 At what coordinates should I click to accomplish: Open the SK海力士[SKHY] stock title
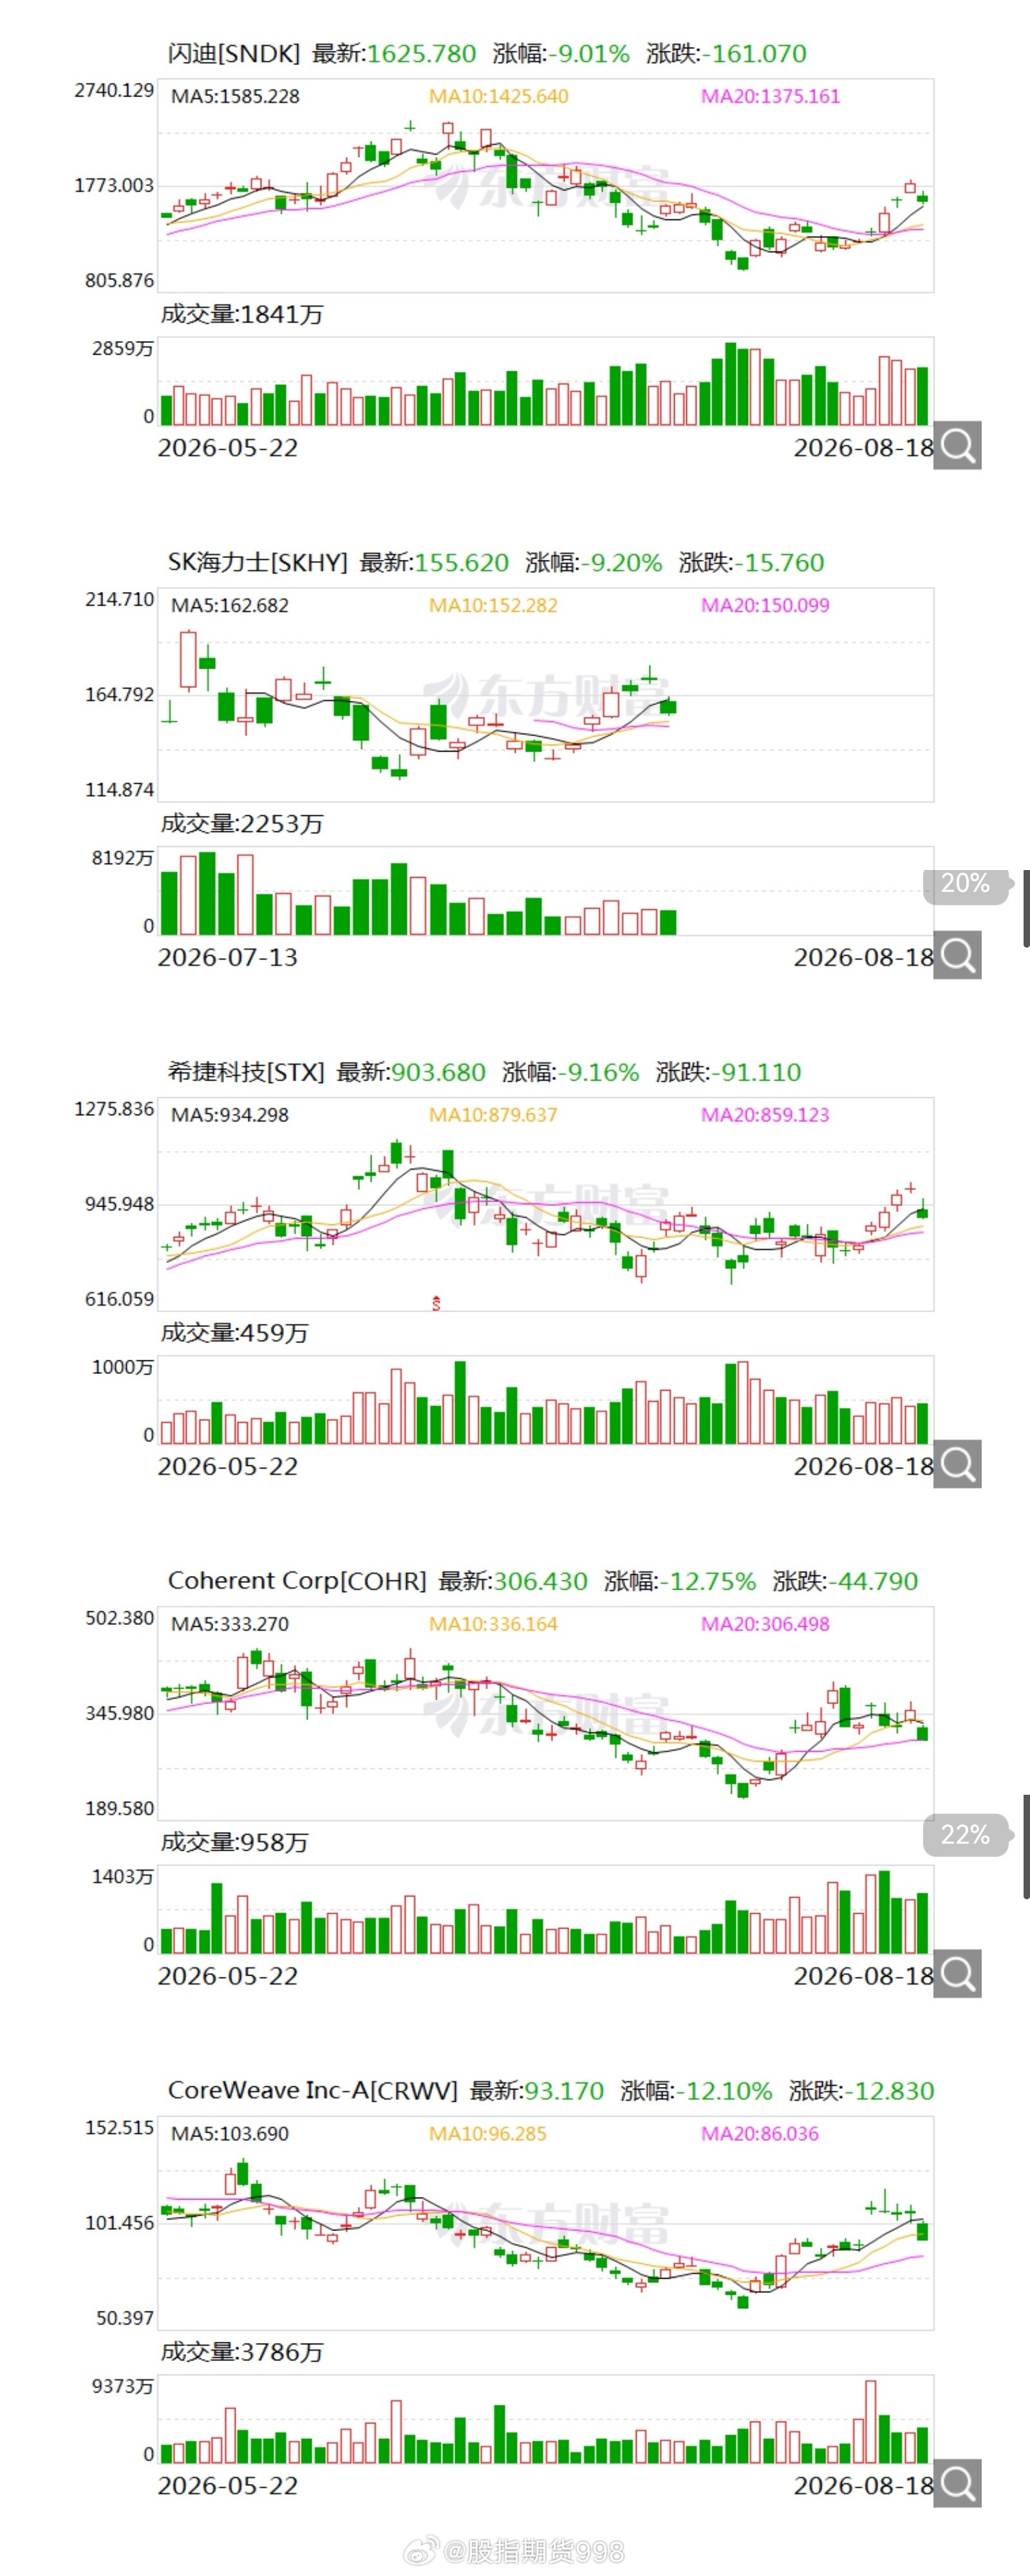[257, 563]
